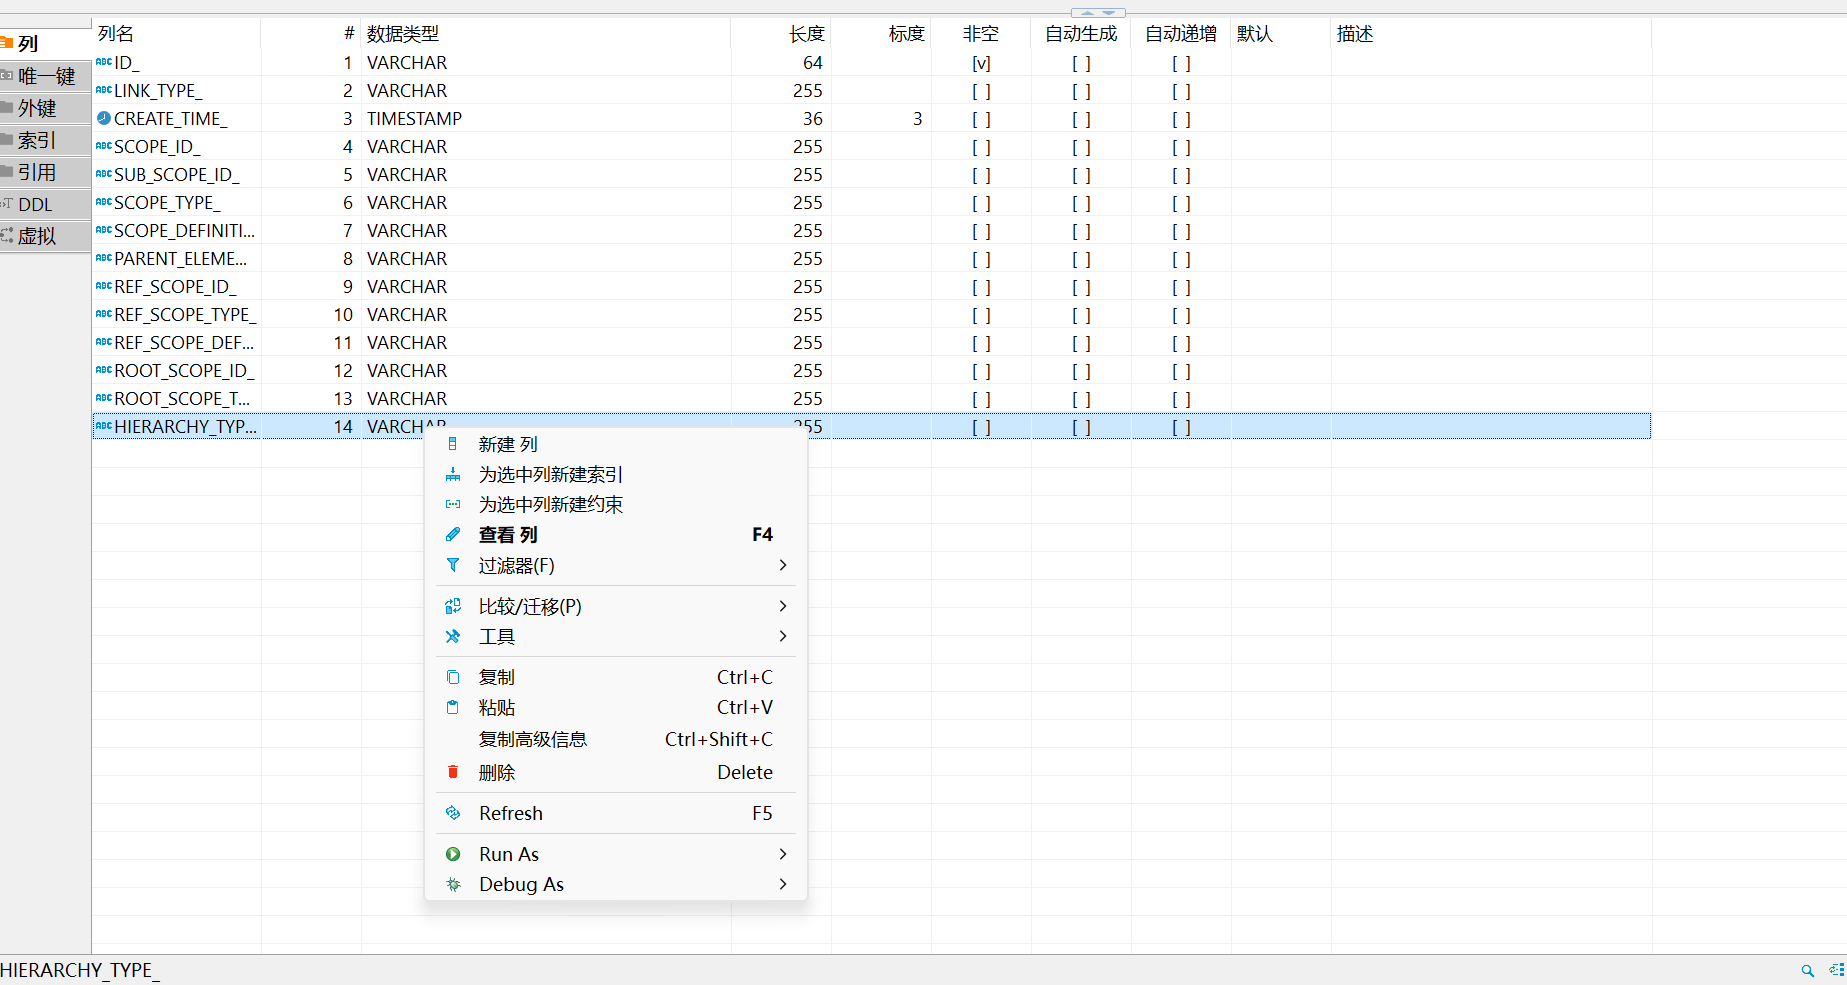The image size is (1847, 985).
Task: Click the filter icon beside 过滤器(F)
Action: [x=453, y=565]
